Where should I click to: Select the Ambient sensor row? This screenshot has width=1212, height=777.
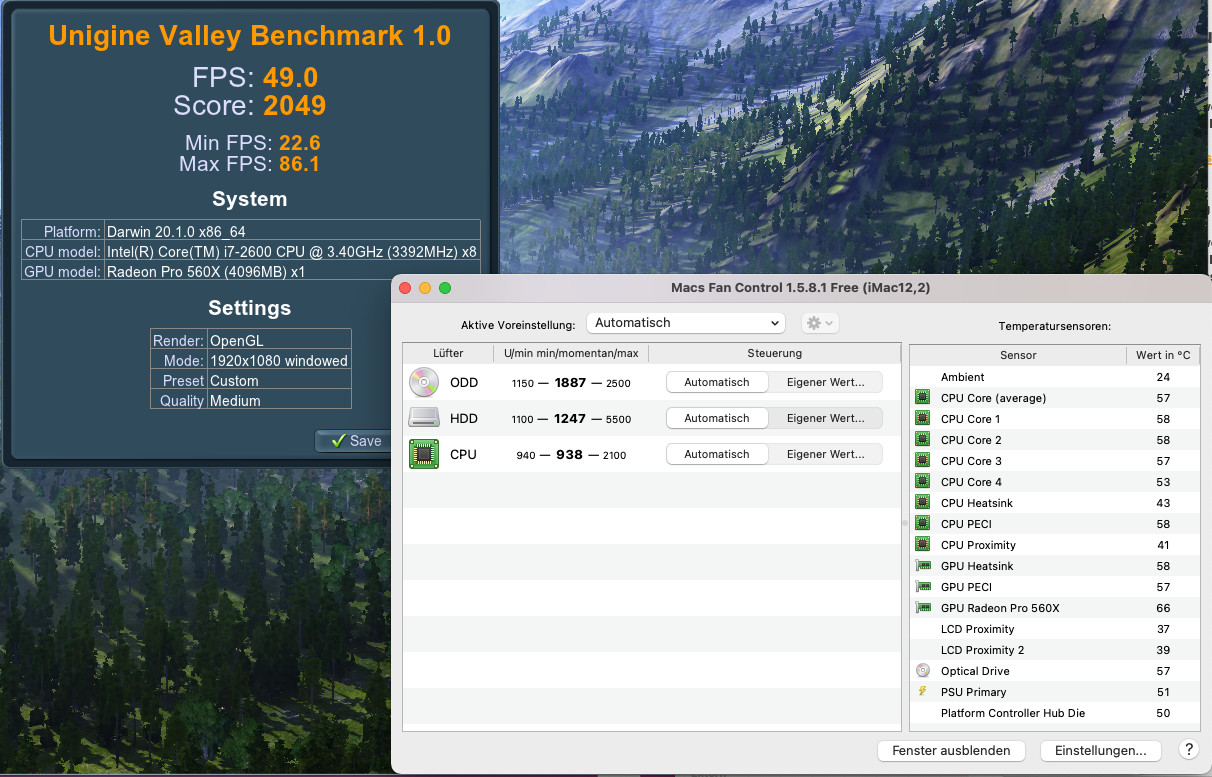[1055, 377]
